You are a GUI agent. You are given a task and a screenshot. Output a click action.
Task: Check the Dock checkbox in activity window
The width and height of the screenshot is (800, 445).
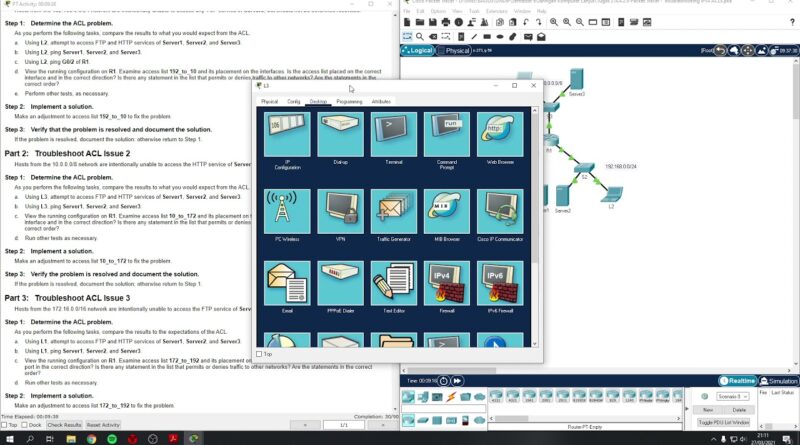click(x=24, y=425)
